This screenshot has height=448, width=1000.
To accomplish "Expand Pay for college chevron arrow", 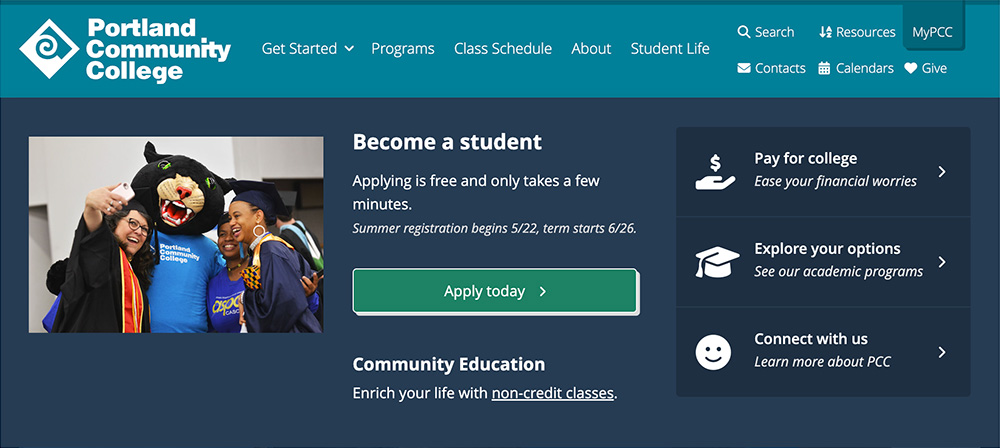I will (942, 172).
